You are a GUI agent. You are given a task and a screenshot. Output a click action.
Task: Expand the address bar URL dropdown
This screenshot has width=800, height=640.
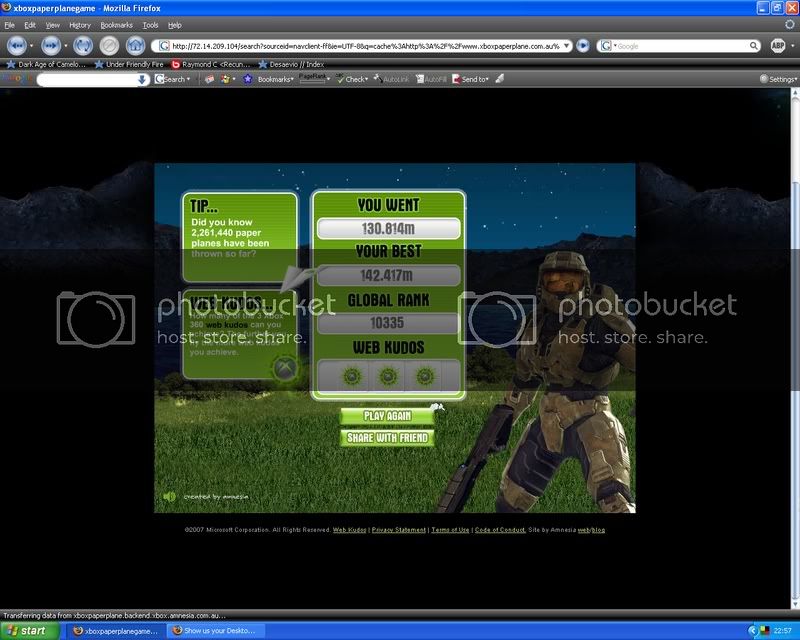tap(566, 46)
